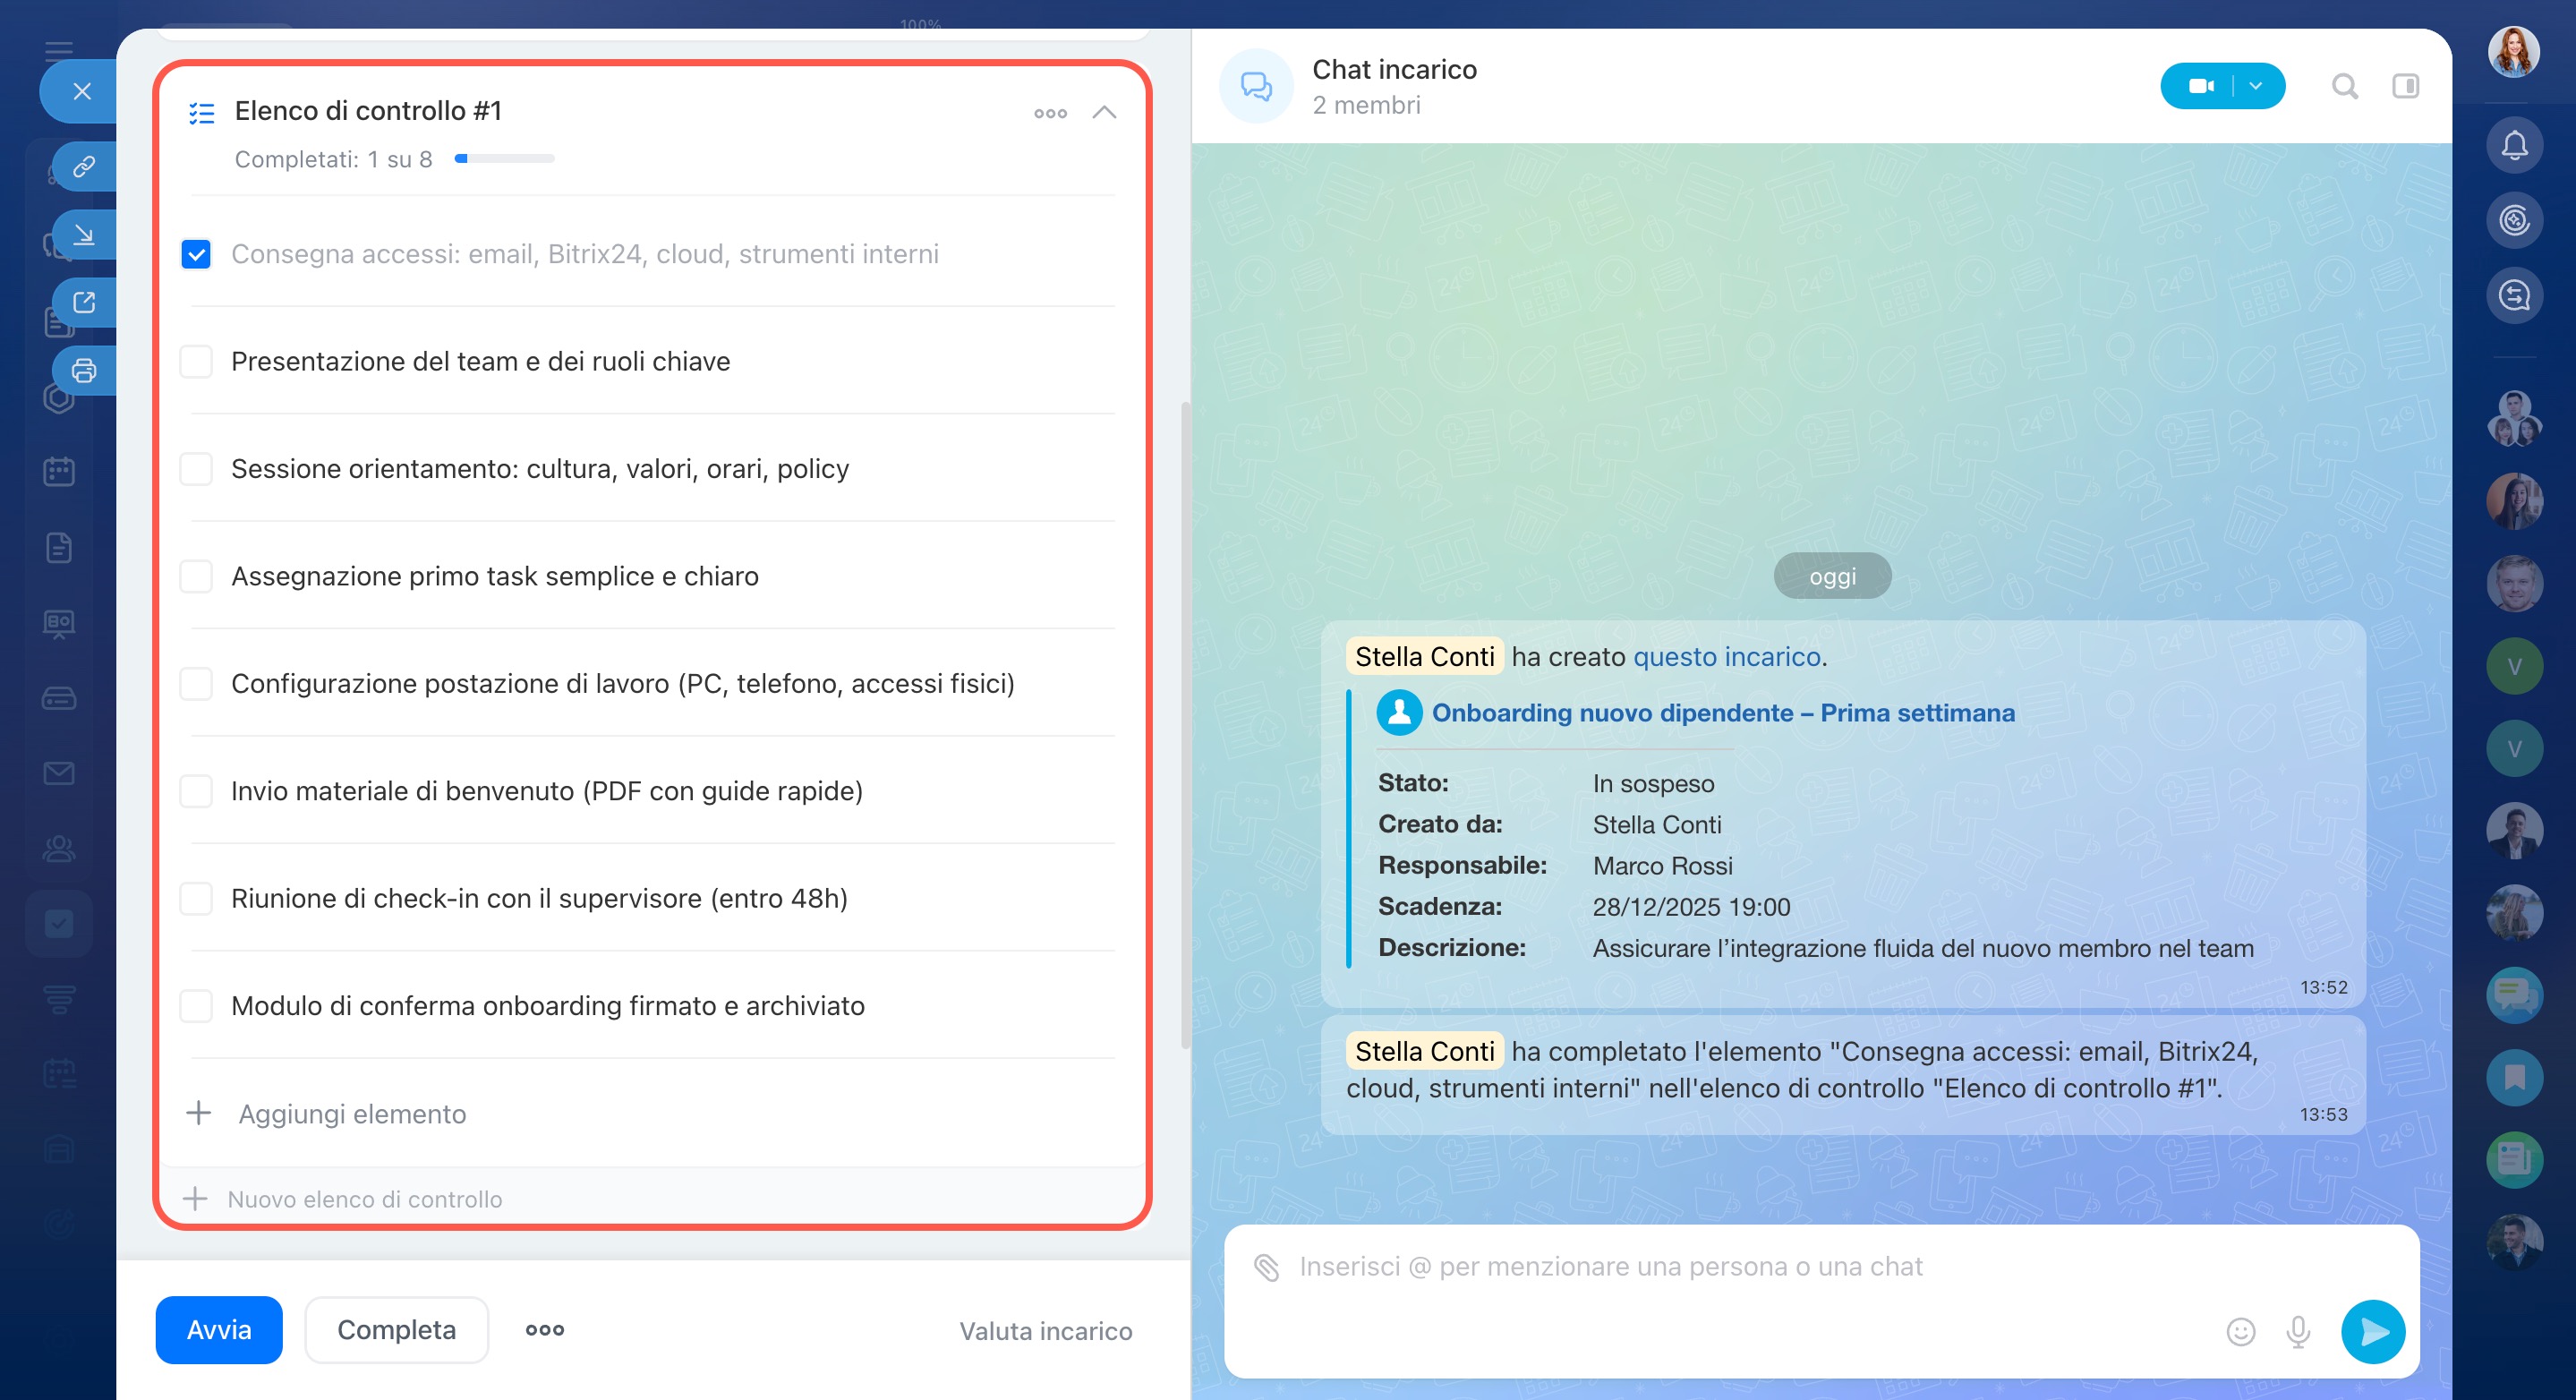Start a video call in chat
The image size is (2576, 1400).
[2200, 86]
